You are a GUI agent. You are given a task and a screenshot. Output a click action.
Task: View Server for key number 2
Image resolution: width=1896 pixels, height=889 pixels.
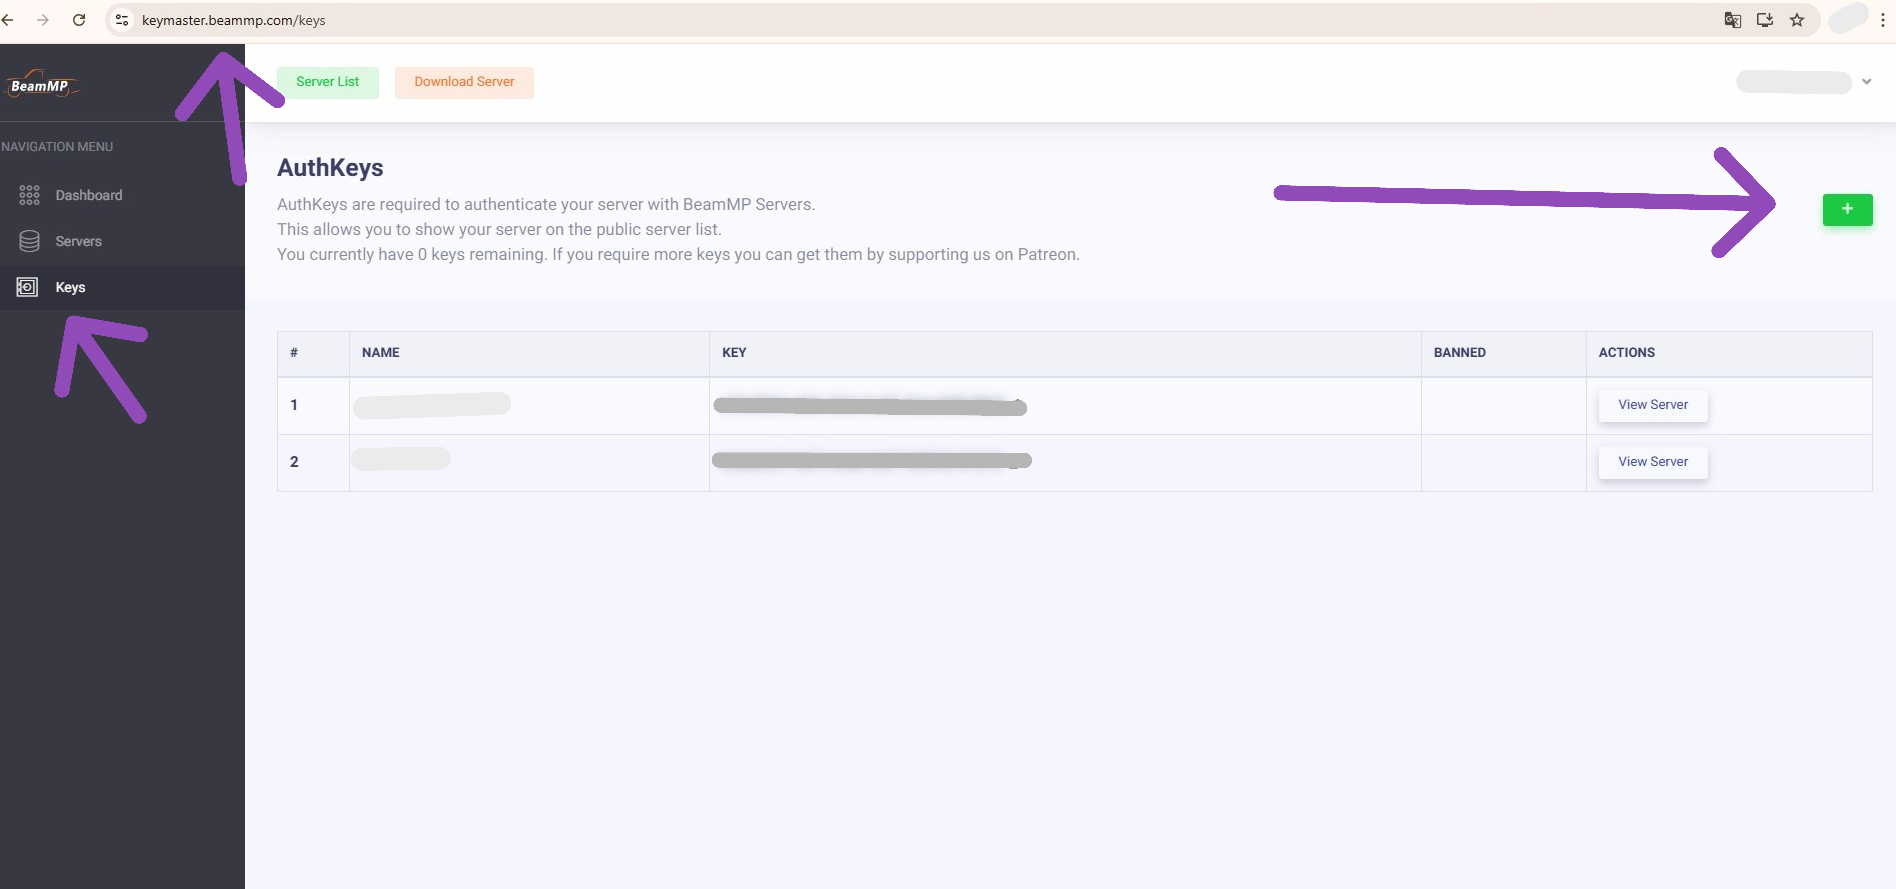coord(1652,462)
